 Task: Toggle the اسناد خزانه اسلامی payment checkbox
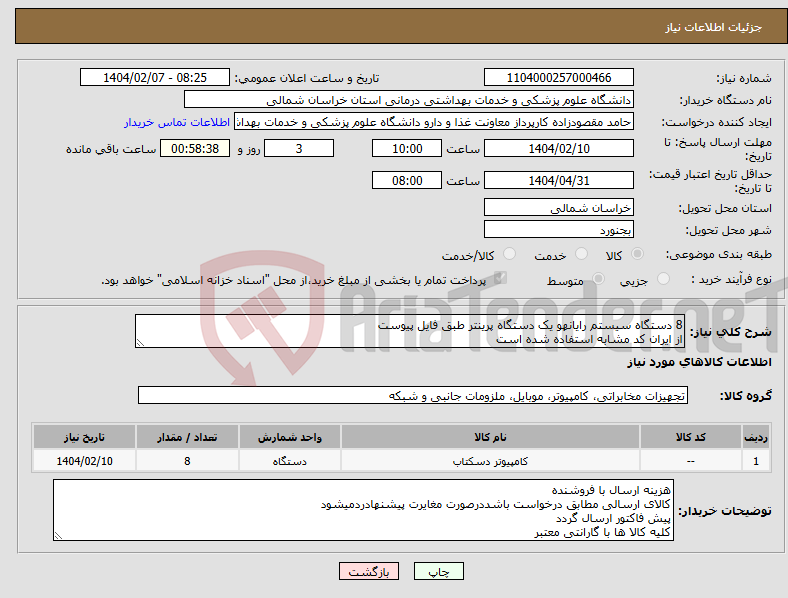(500, 278)
